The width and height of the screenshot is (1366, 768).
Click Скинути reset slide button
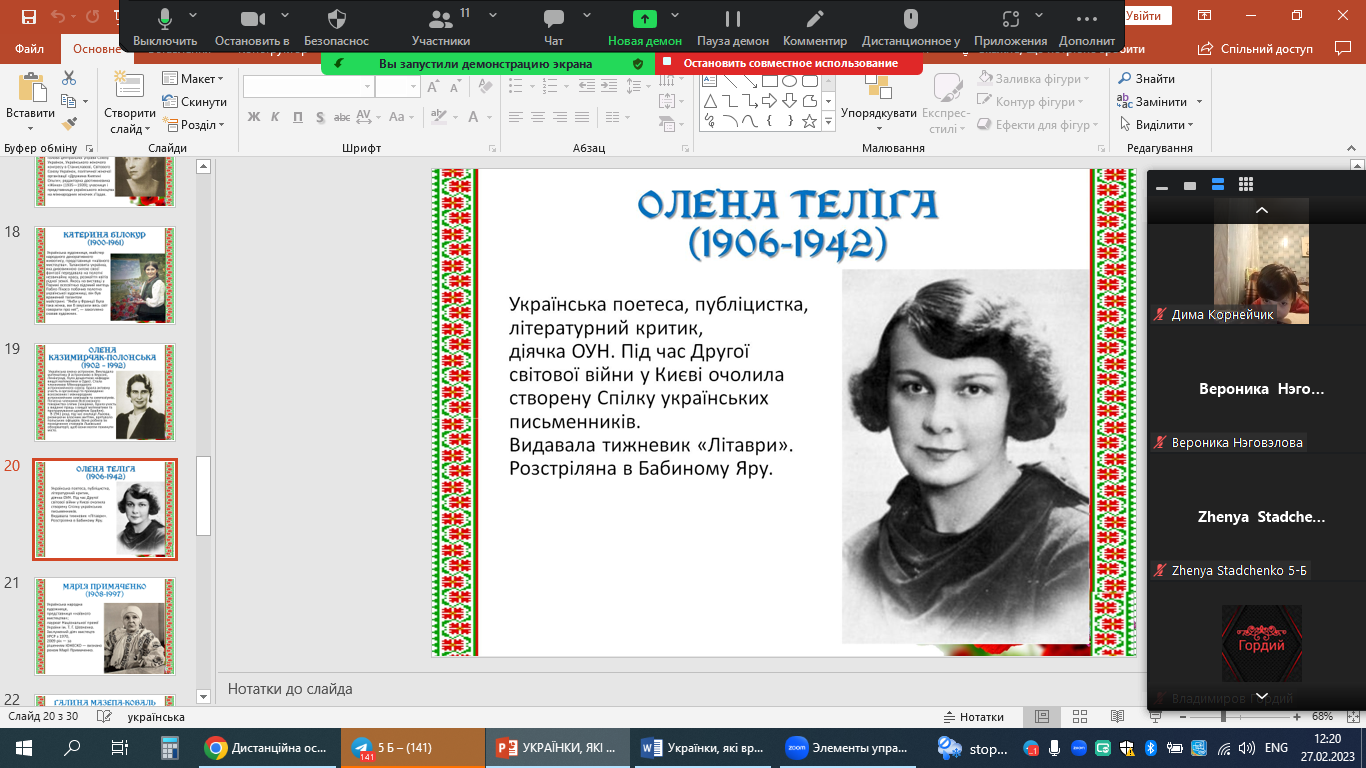195,102
